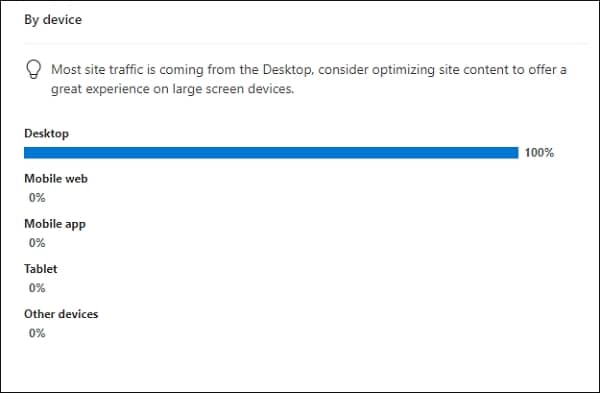
Task: Click the 0% under Other devices
Action: (37, 333)
